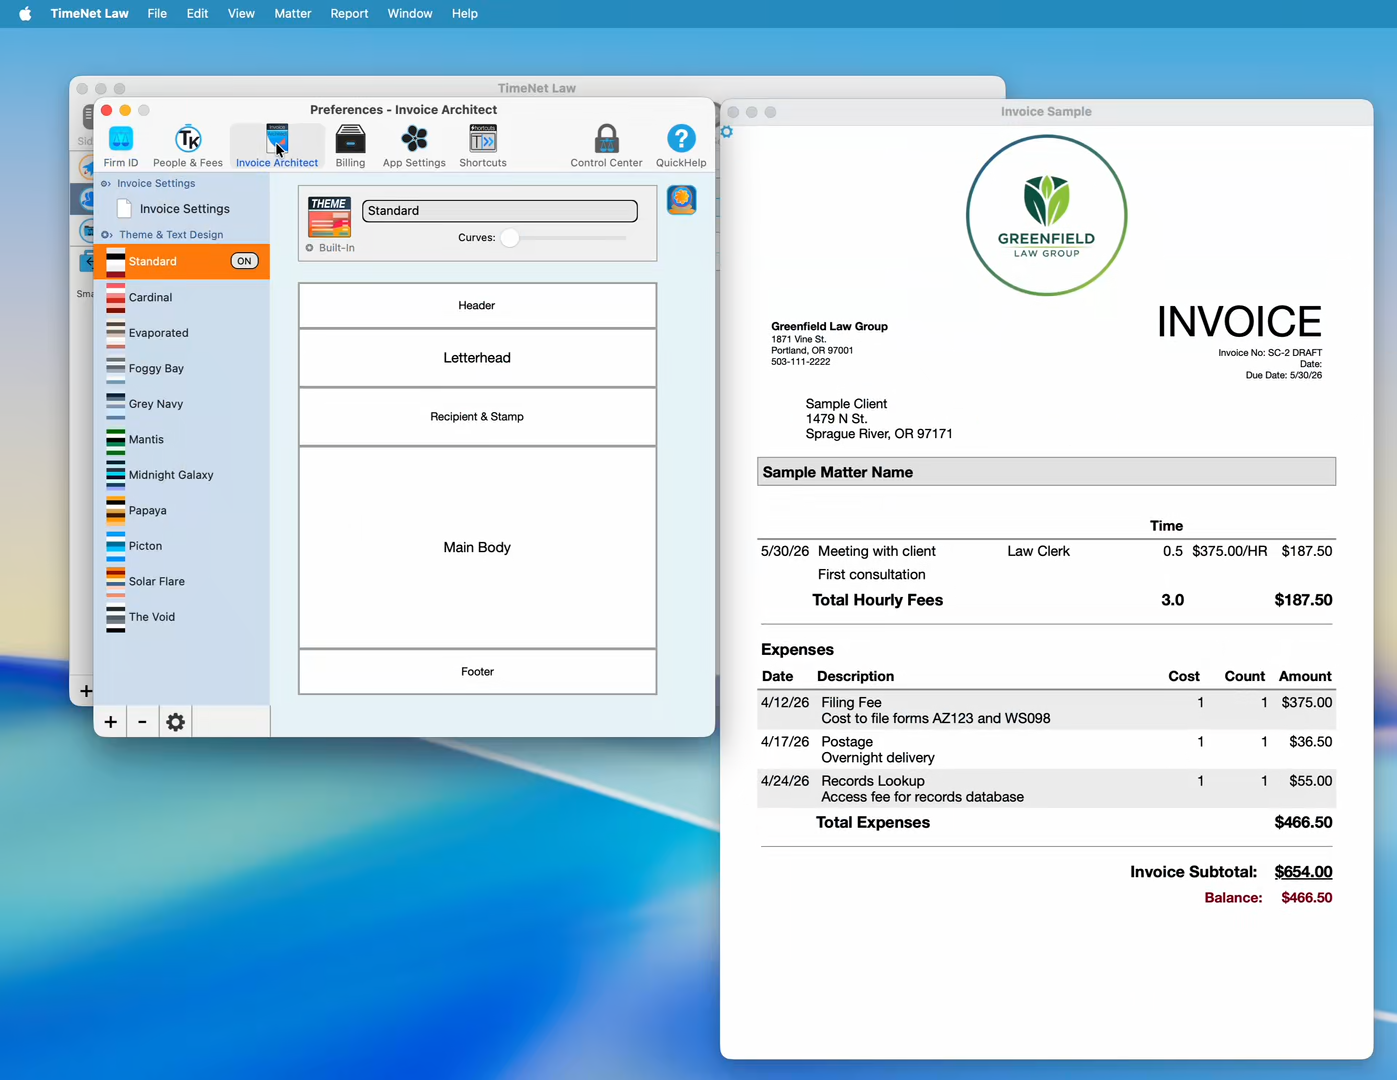The image size is (1397, 1080).
Task: Open the Apple menu
Action: (25, 13)
